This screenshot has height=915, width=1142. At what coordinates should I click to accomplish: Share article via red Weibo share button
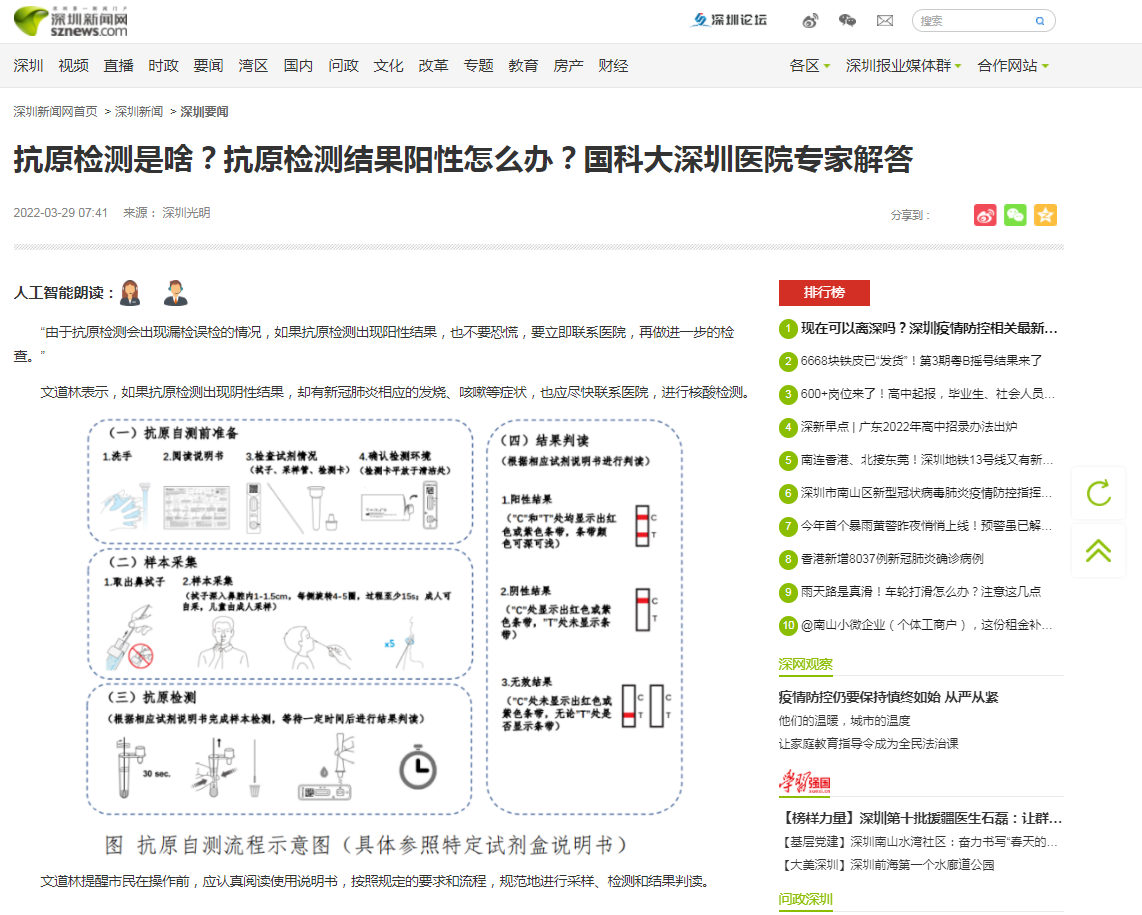(x=985, y=215)
